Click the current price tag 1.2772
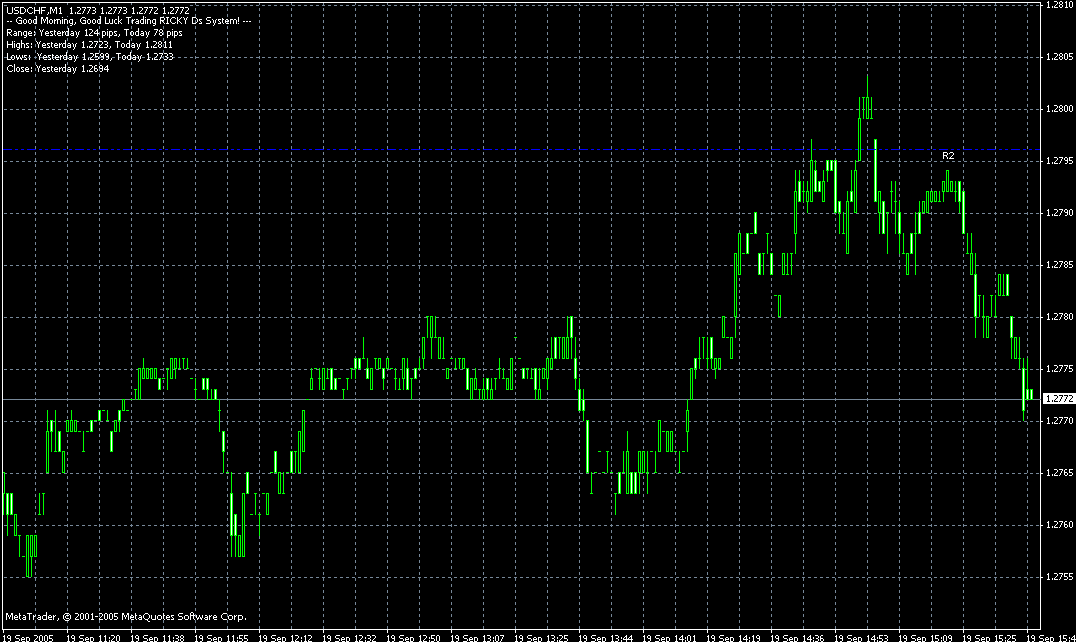1076x642 pixels. pos(1058,399)
